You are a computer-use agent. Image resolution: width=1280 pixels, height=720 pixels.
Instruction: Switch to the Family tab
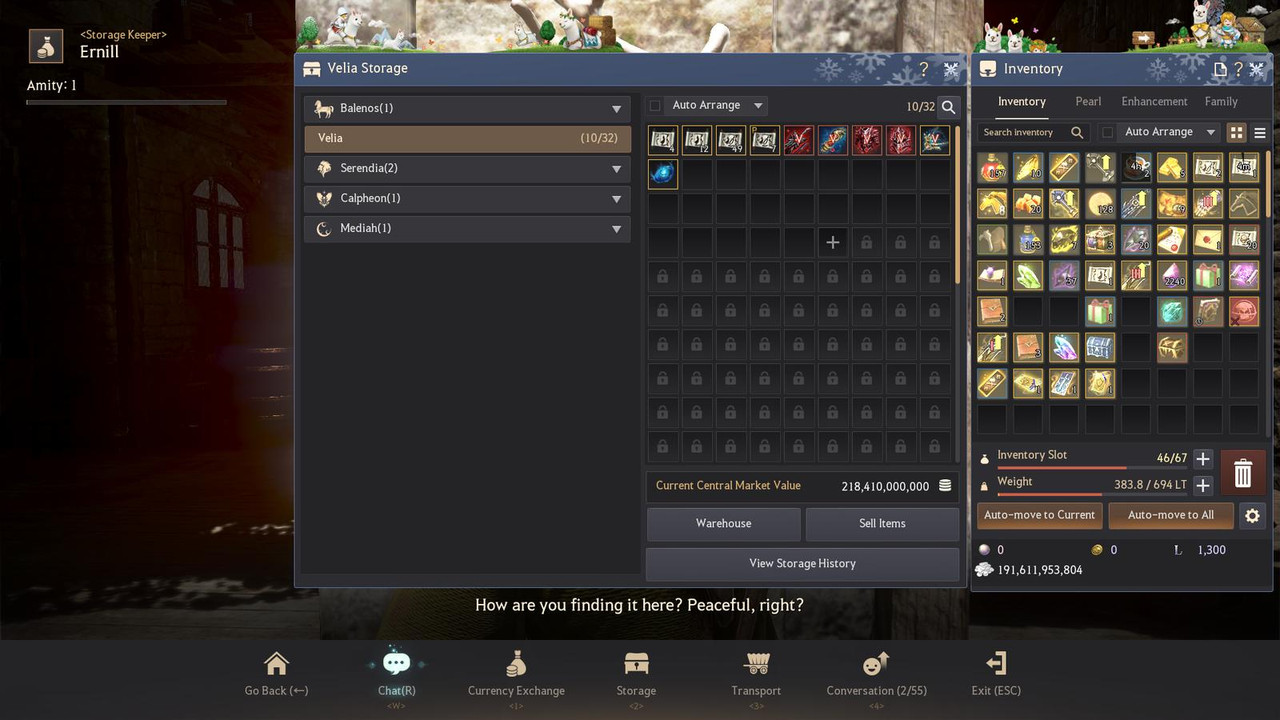[1221, 101]
